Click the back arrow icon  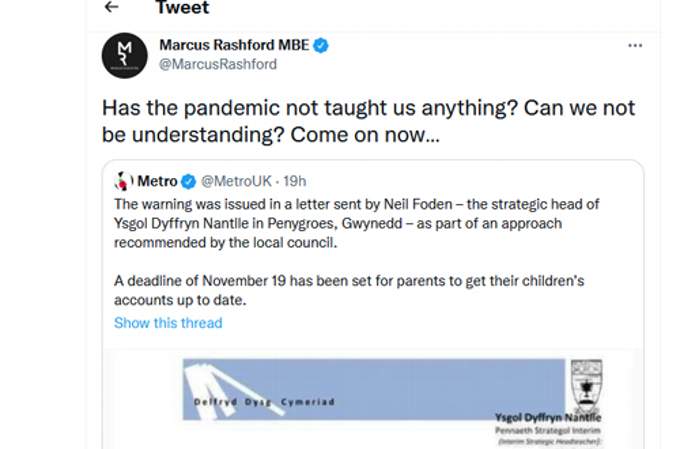click(x=111, y=8)
